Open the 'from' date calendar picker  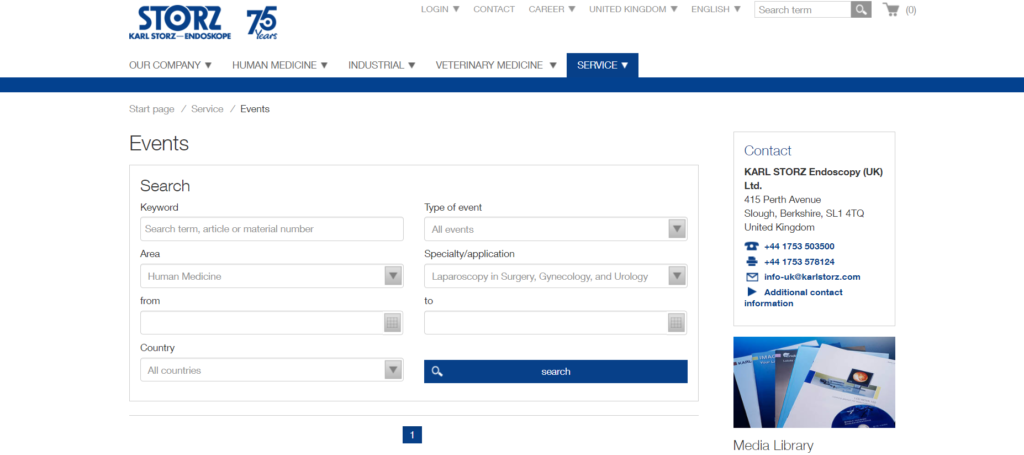392,323
